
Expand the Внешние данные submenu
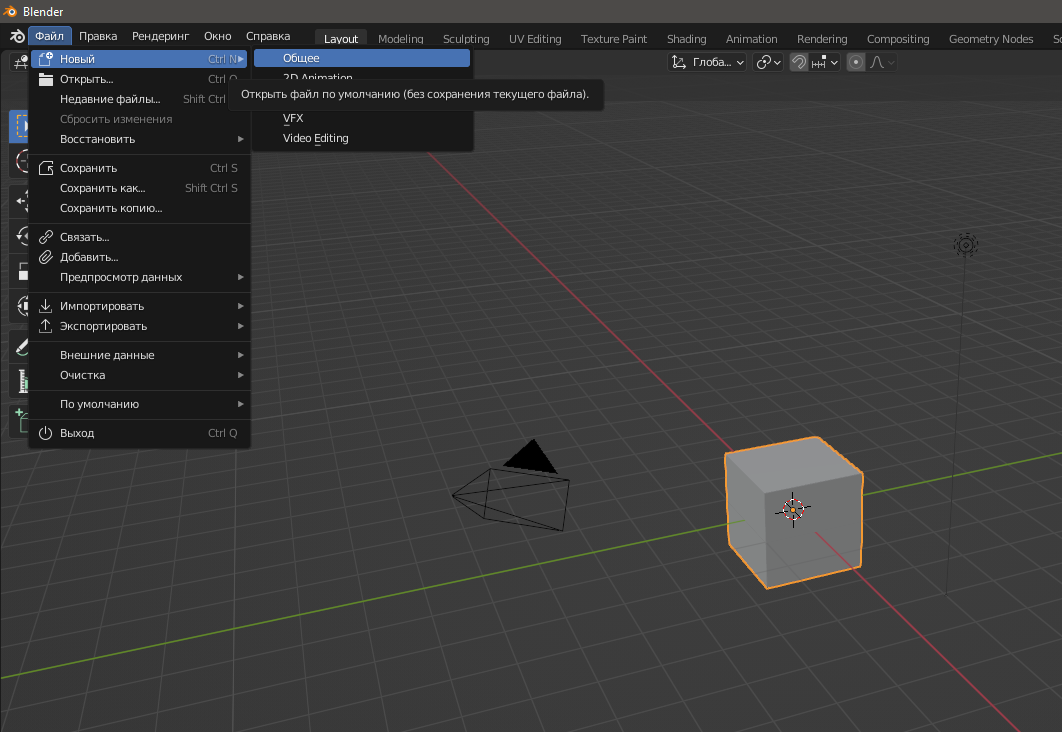point(140,355)
